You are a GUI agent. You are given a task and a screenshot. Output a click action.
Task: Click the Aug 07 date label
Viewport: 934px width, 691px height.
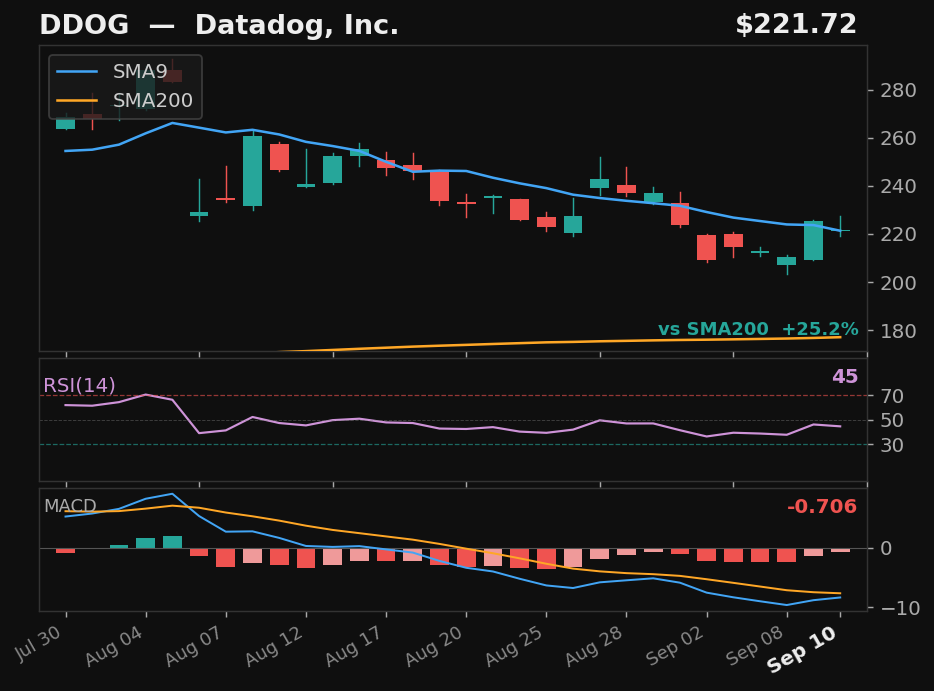coord(194,646)
